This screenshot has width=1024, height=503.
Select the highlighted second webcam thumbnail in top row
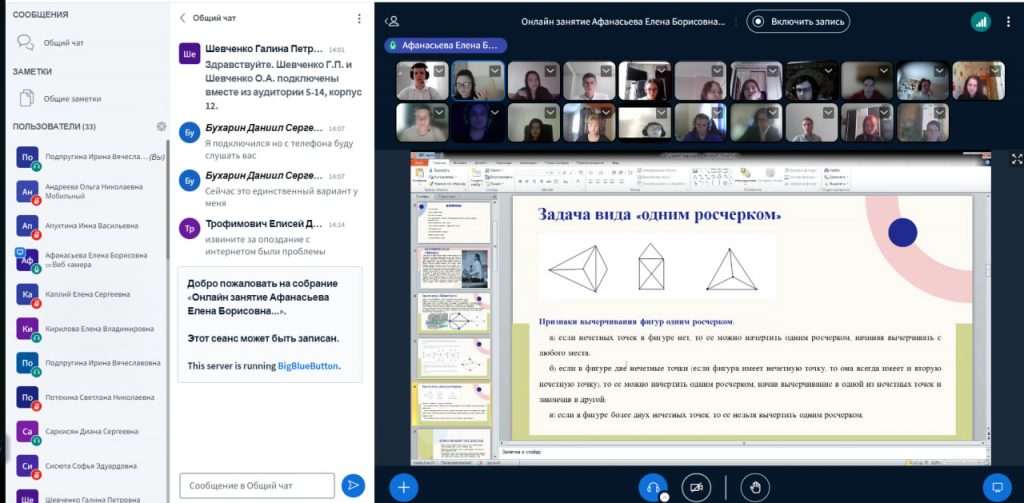click(x=478, y=81)
